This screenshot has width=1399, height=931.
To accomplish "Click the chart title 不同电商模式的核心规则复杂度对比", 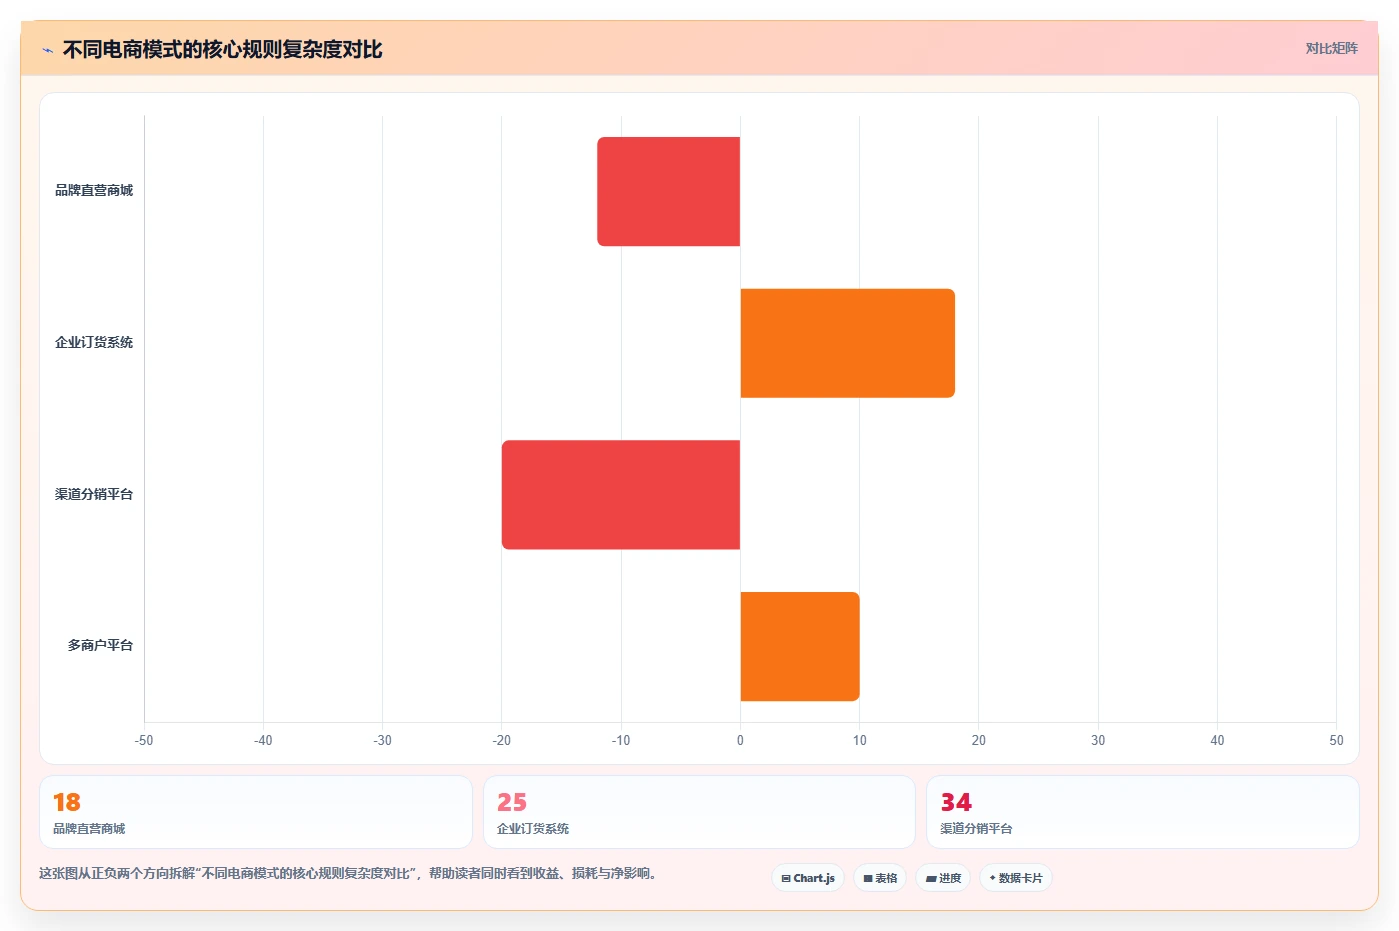I will (x=222, y=50).
